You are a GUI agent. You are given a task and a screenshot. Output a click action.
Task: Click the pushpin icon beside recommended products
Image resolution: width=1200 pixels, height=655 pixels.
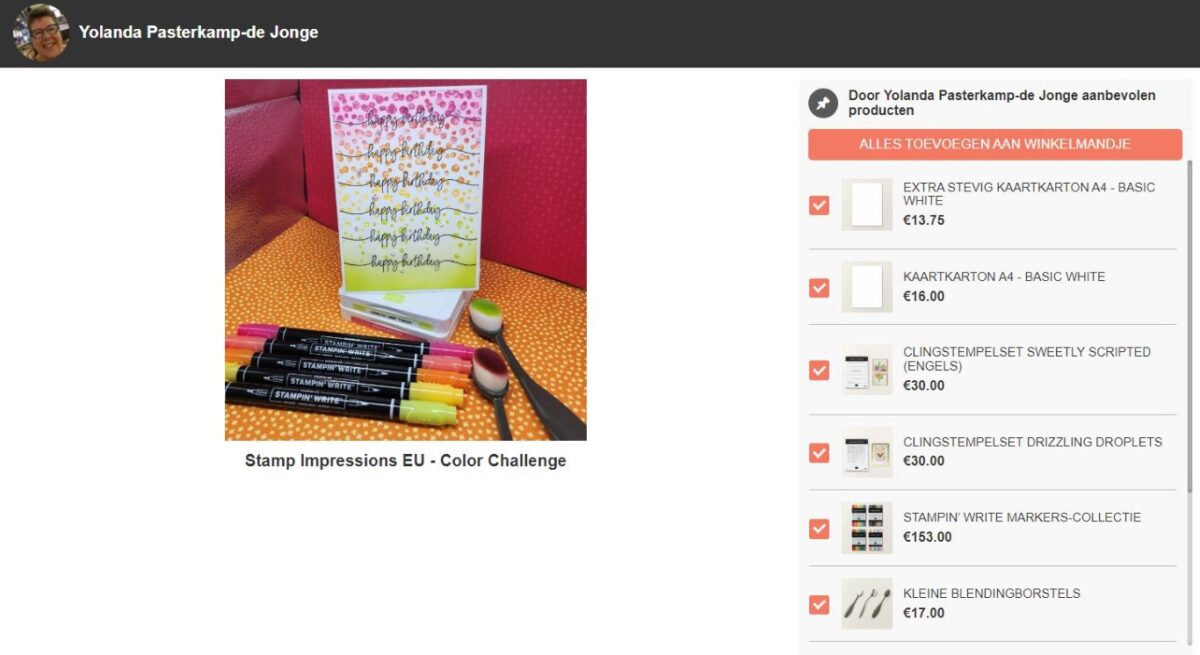(x=823, y=103)
